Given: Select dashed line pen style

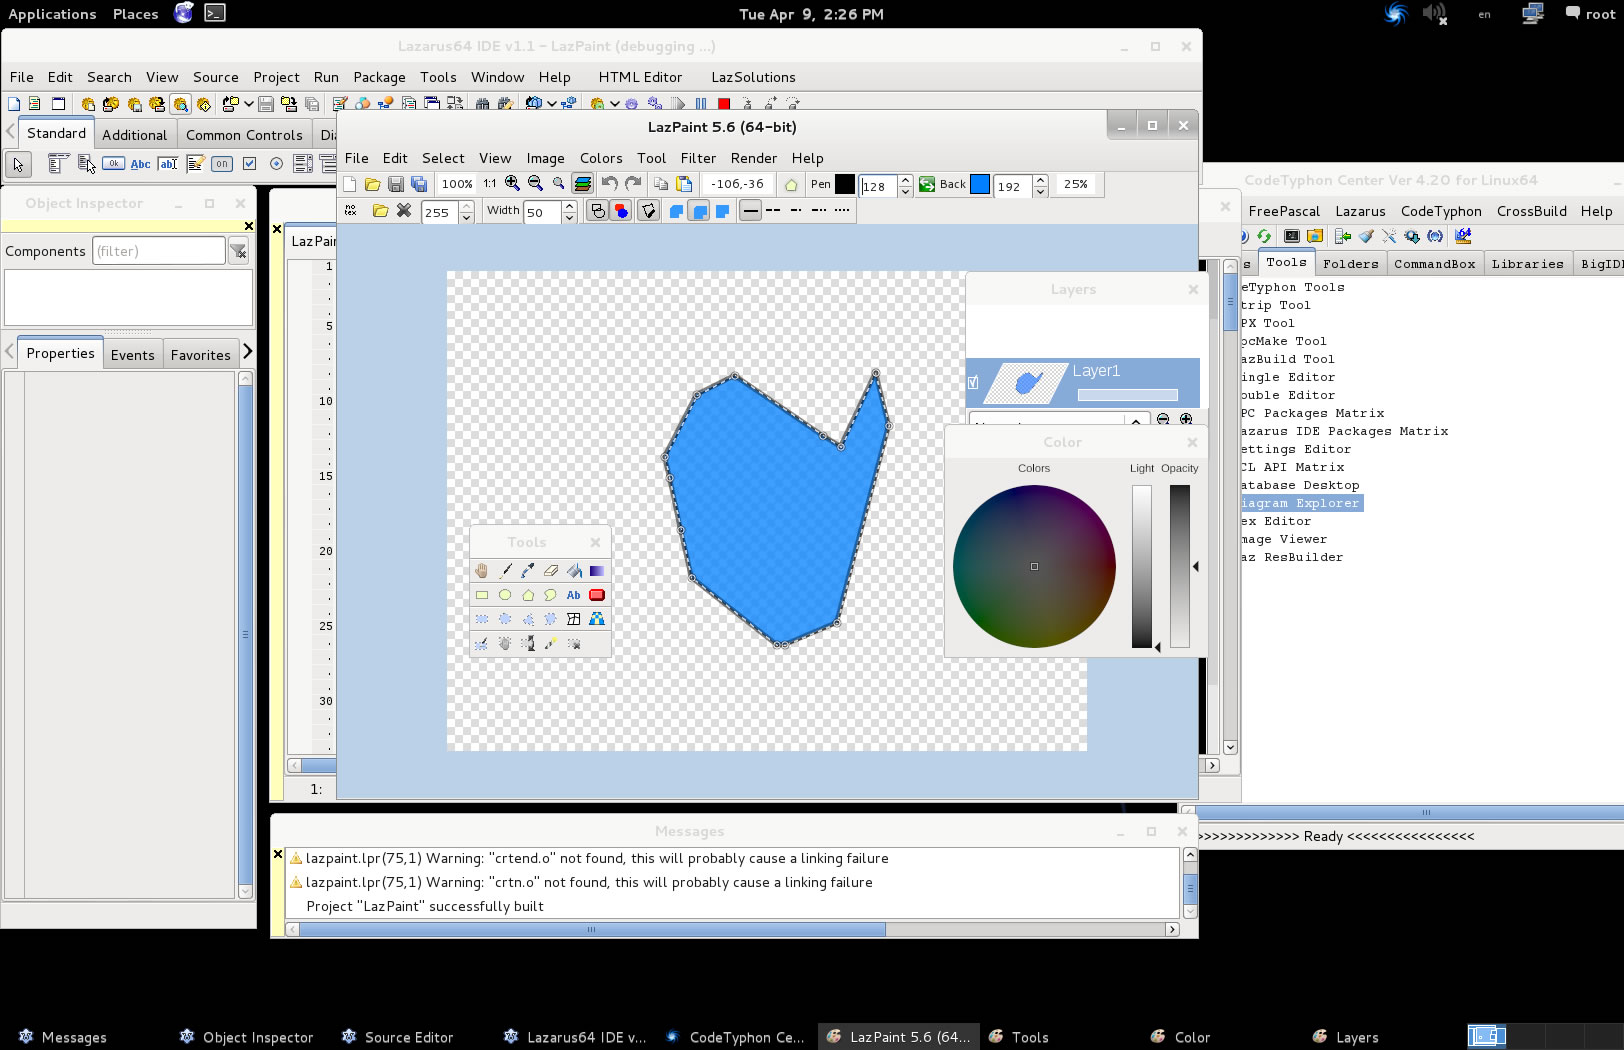Looking at the screenshot, I should click(772, 210).
